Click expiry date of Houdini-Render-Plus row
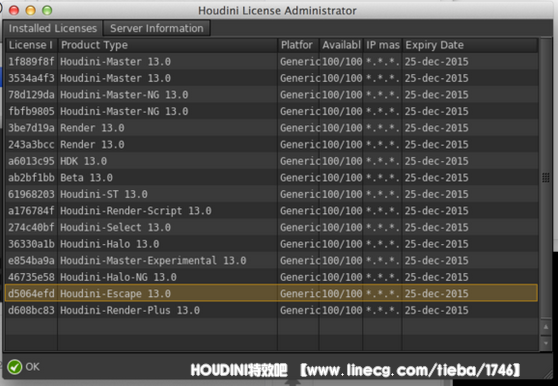This screenshot has width=558, height=387. click(437, 310)
